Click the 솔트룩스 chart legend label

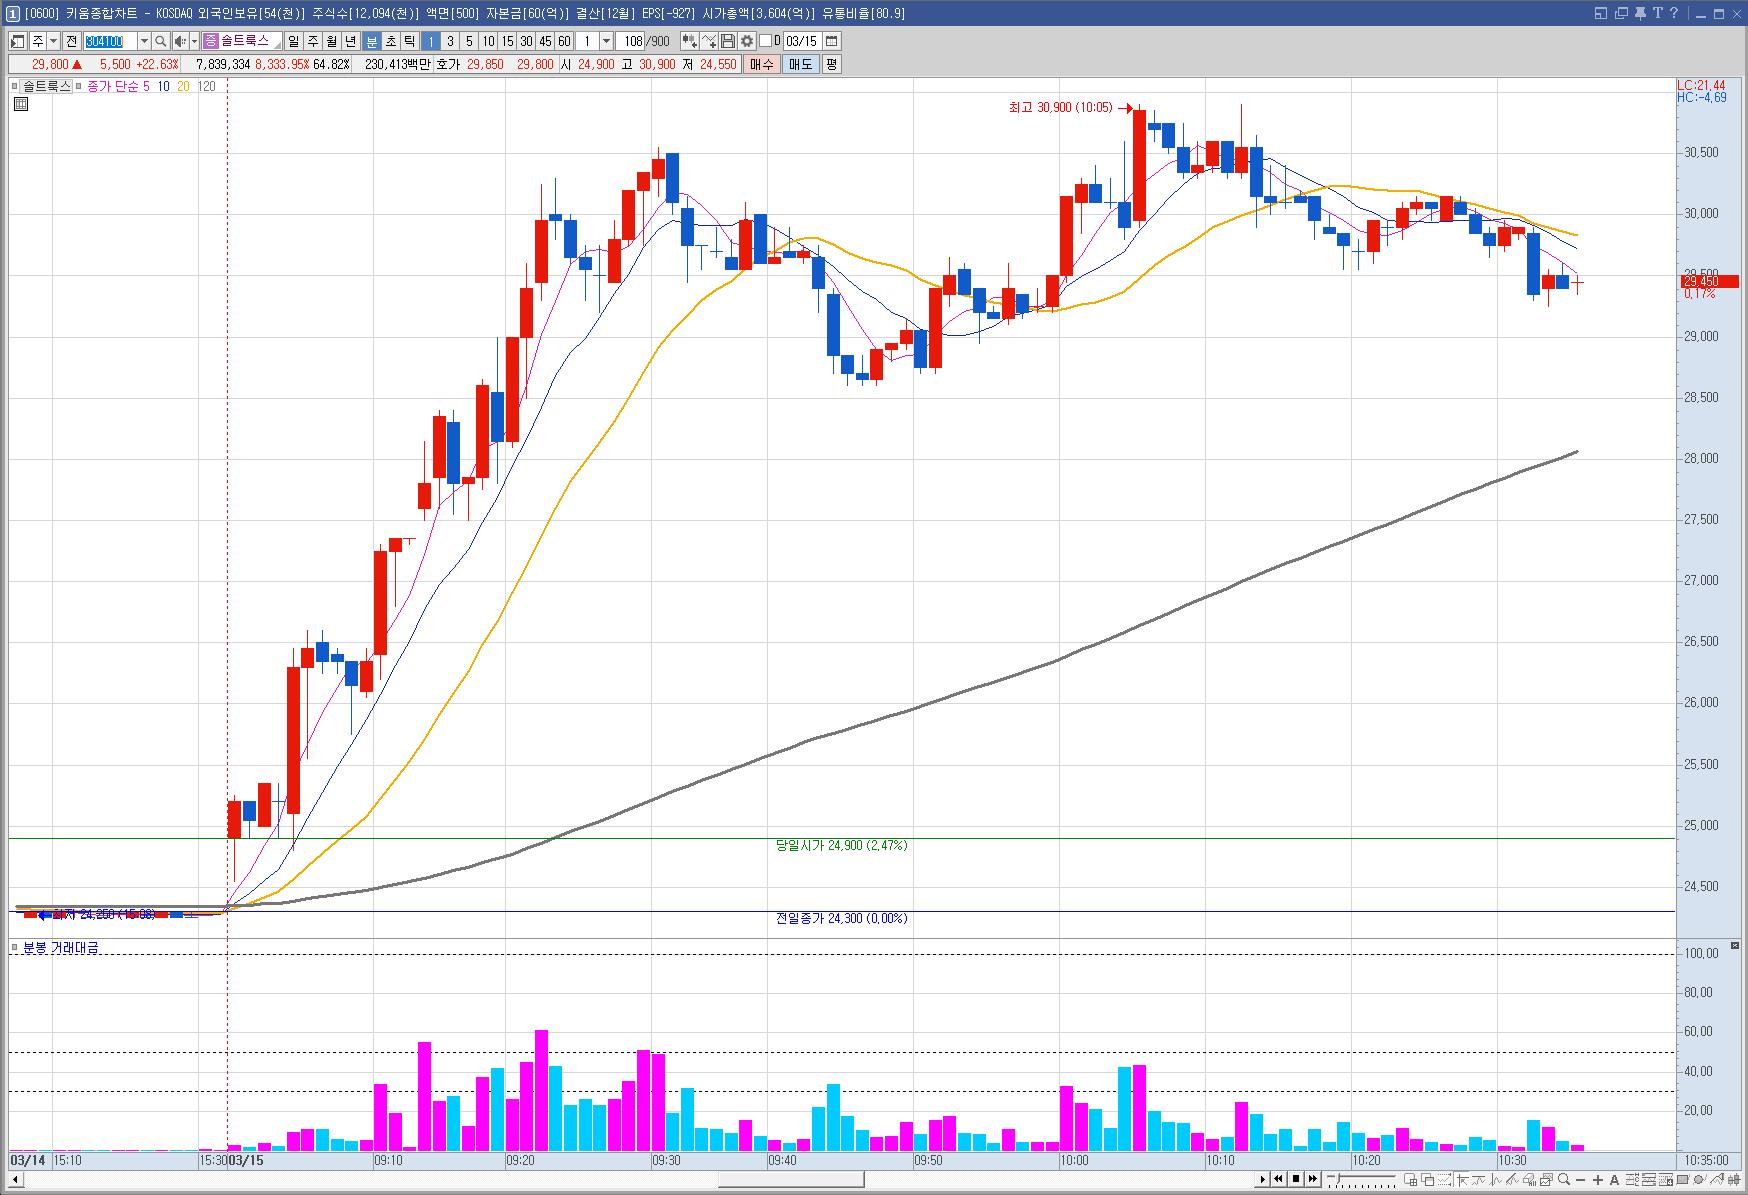tap(47, 87)
